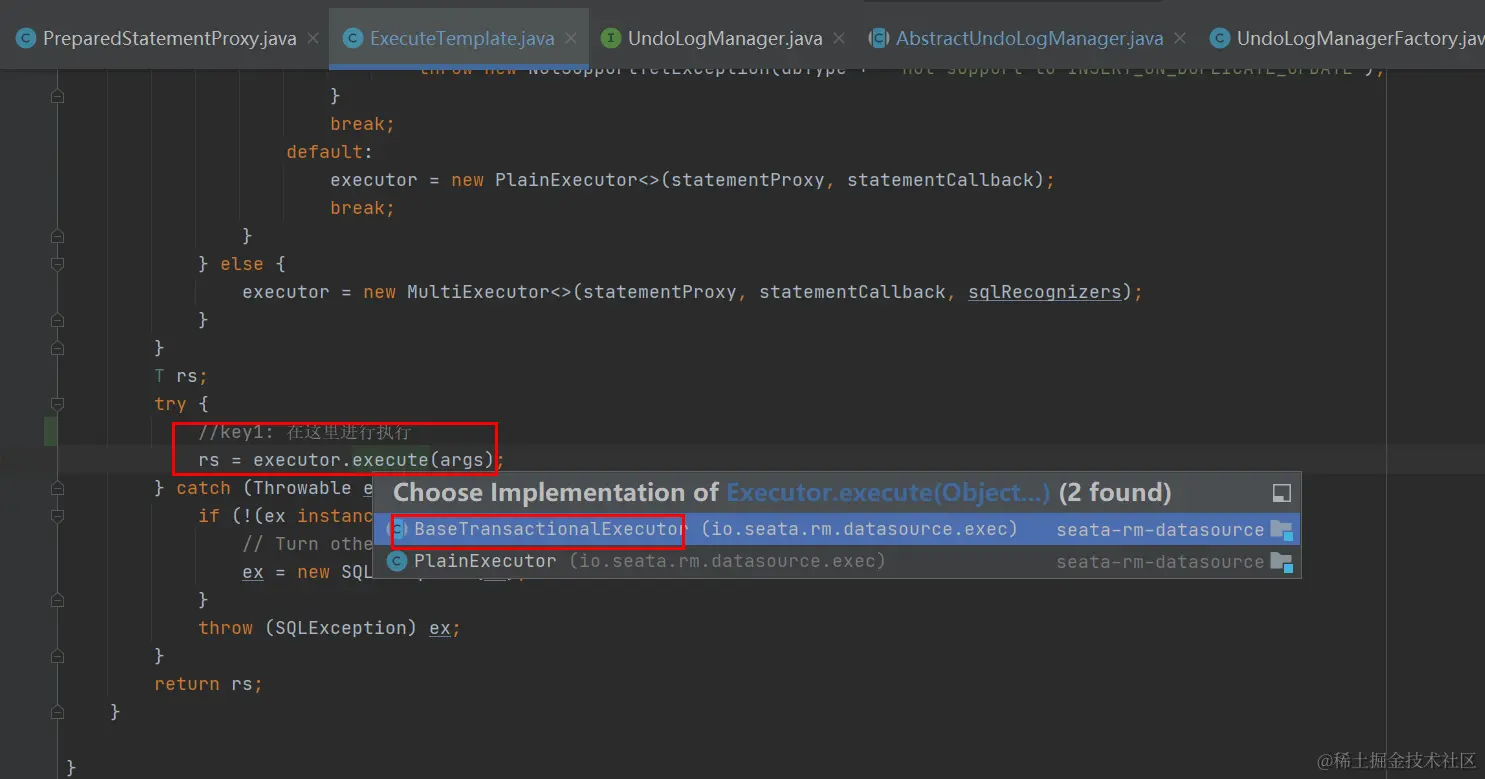
Task: Click the abstract class icon of AbstractUndoLogManager.java tab
Action: tap(878, 39)
